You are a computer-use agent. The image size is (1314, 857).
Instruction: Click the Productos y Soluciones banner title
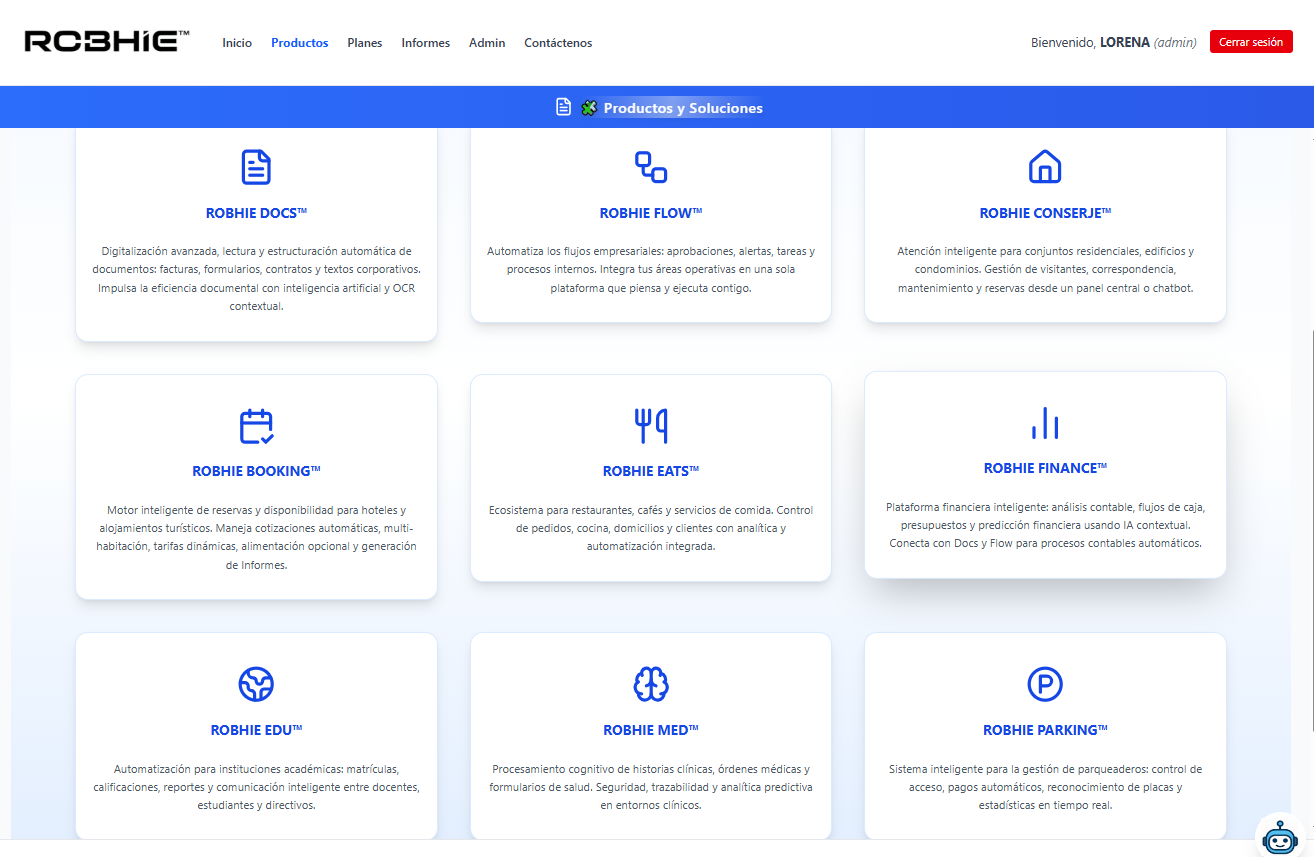pyautogui.click(x=683, y=108)
